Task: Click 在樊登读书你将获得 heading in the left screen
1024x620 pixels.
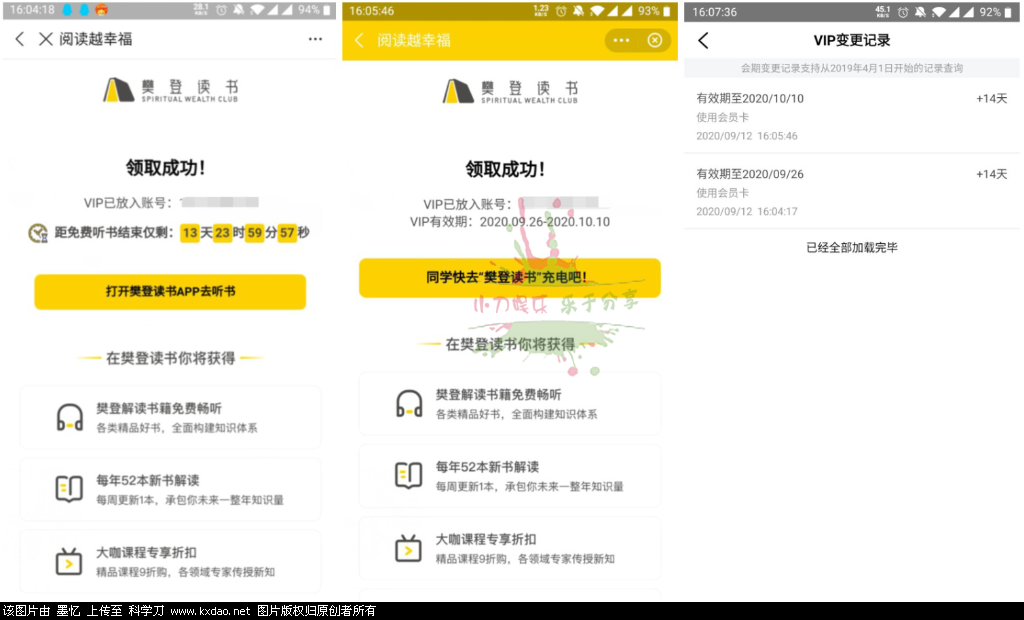Action: click(x=170, y=358)
